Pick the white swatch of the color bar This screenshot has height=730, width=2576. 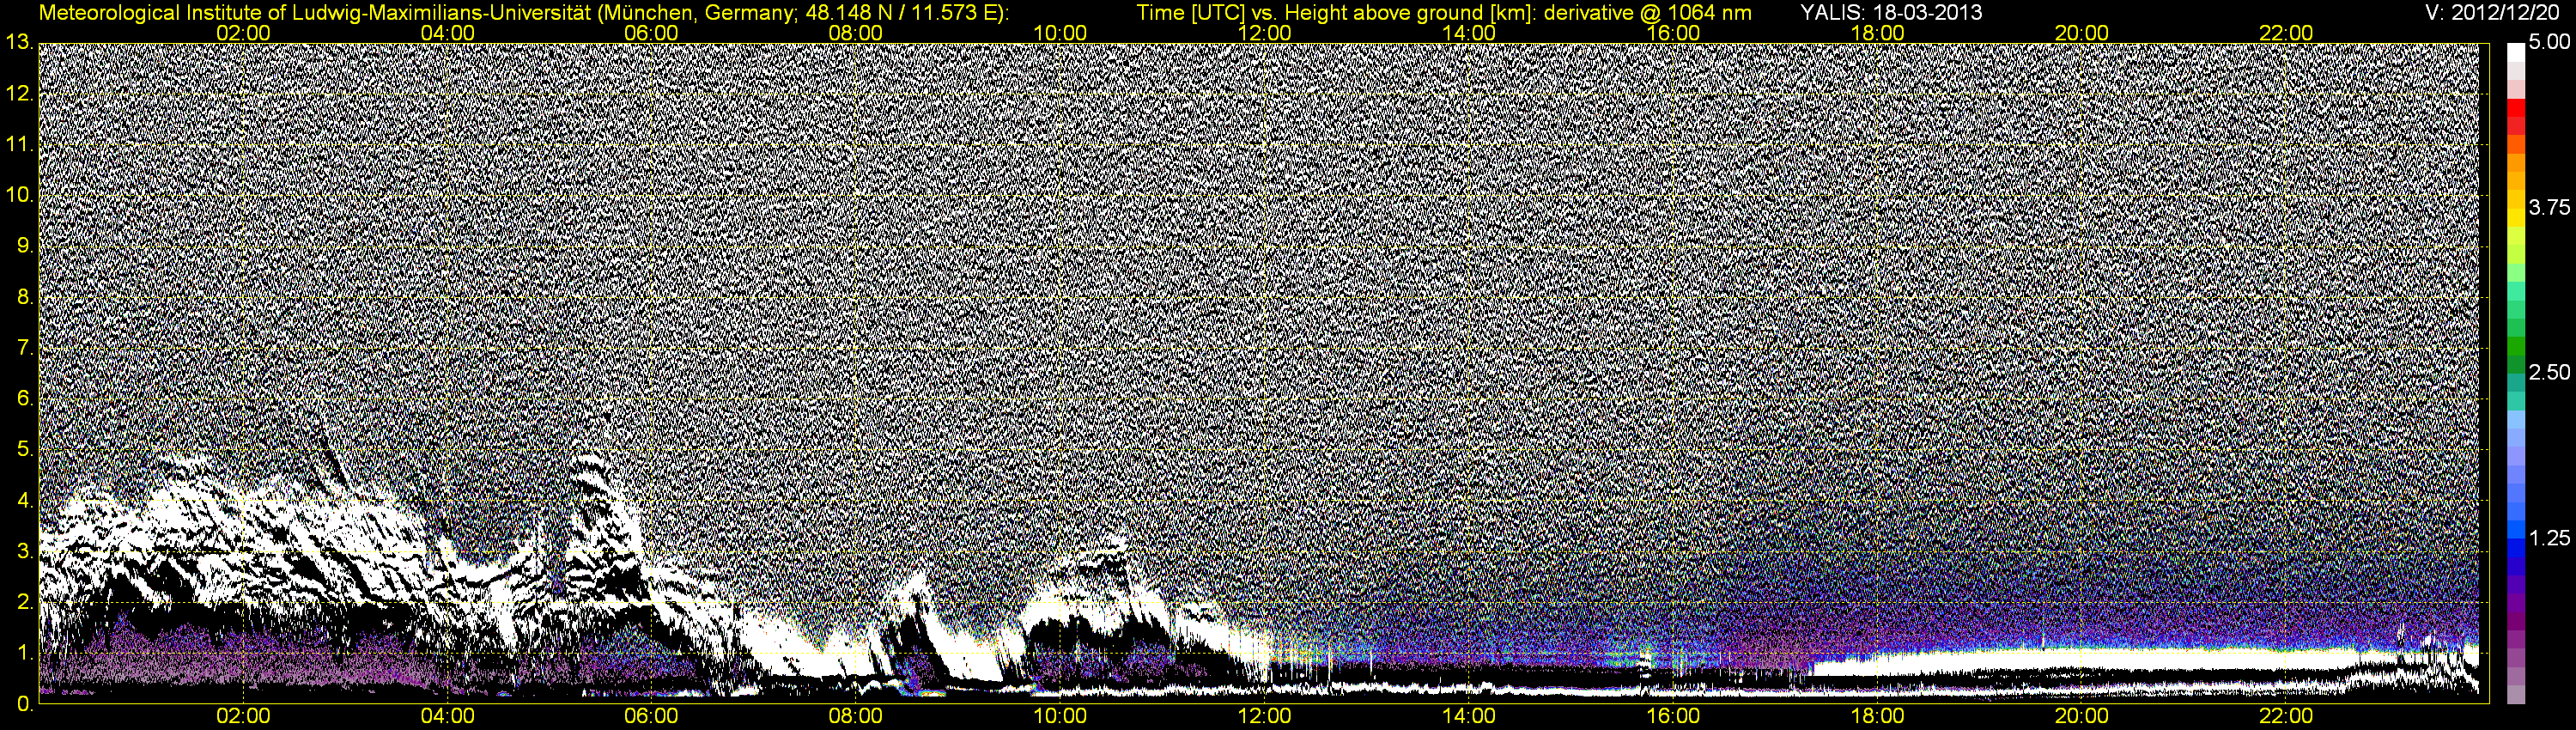pos(2516,52)
